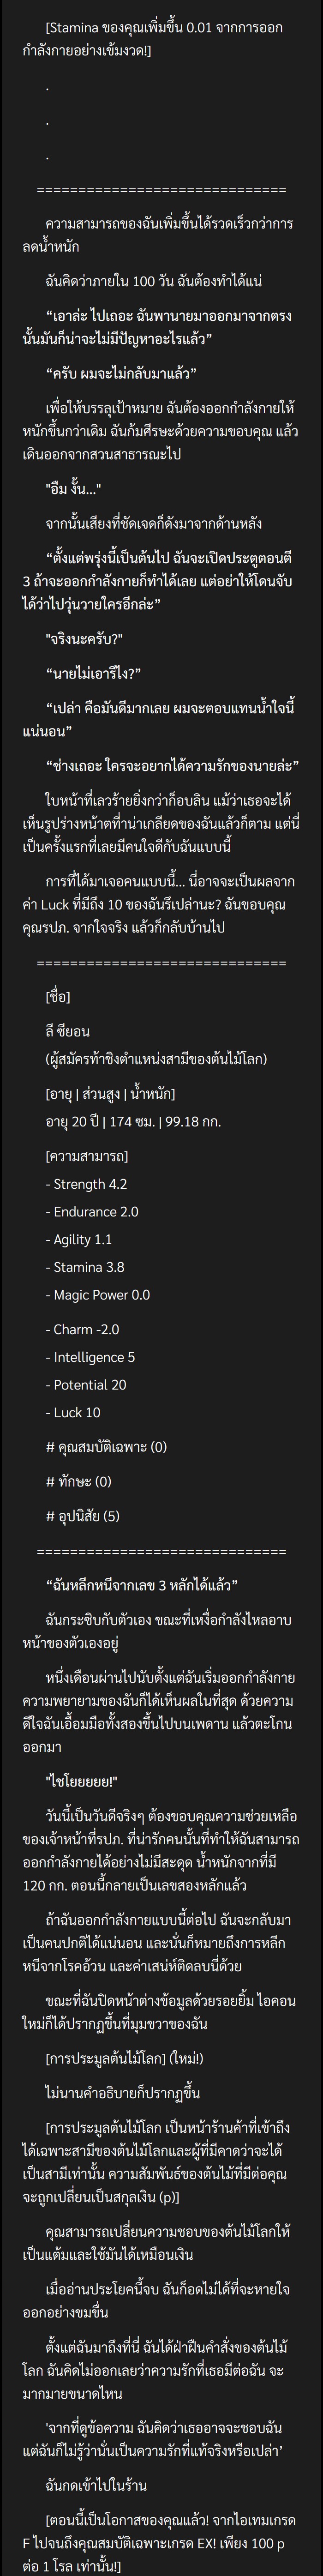Click the "Endurance 2.0" stat line
The height and width of the screenshot is (2576, 323).
[92, 1212]
